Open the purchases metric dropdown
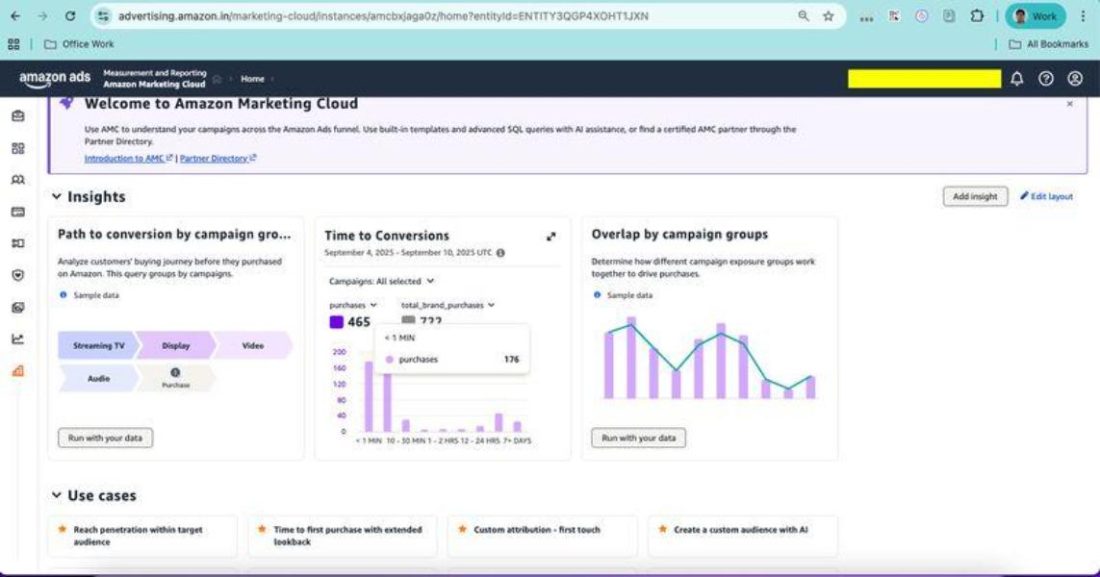Viewport: 1100px width, 577px height. click(353, 305)
